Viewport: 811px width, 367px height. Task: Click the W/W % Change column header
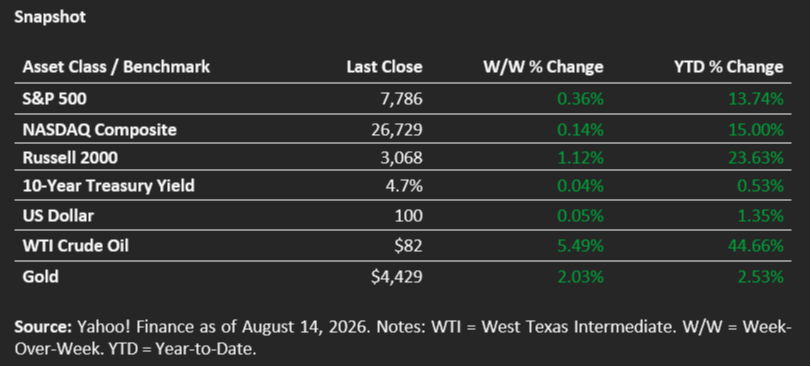click(x=543, y=67)
